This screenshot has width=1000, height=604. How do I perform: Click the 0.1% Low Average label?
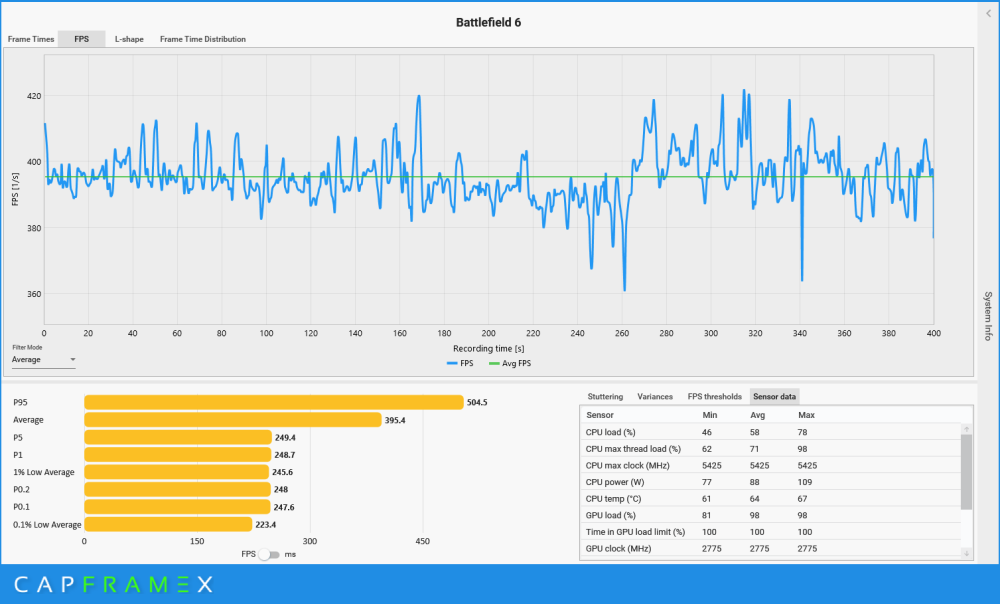tap(47, 524)
